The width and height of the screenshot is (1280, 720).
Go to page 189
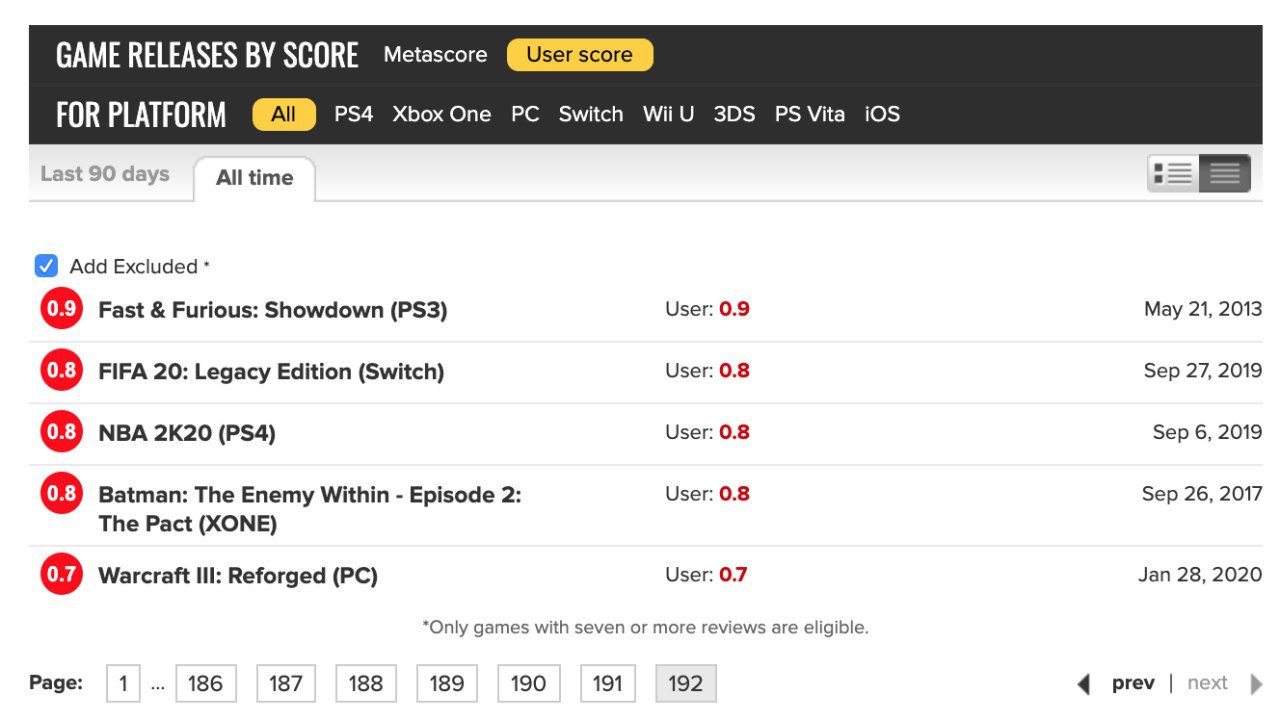447,684
